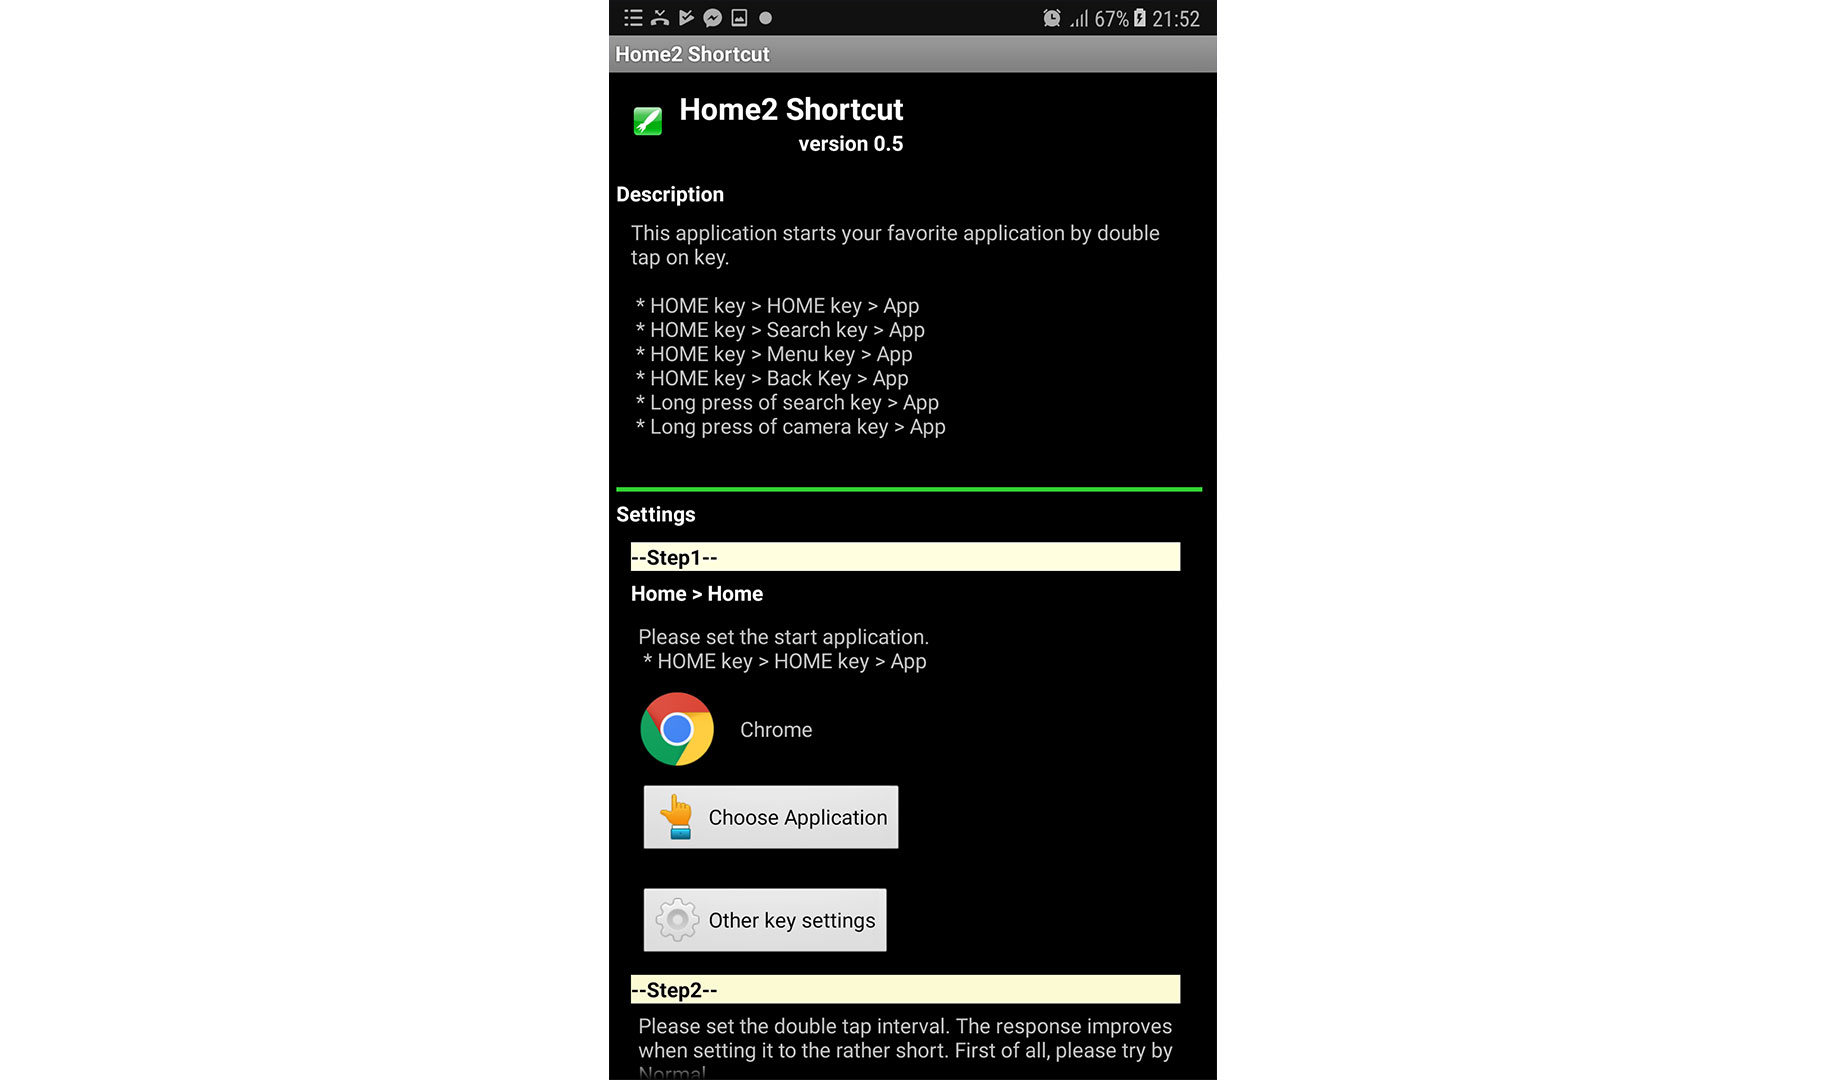Tap the Messenger notification icon
This screenshot has height=1080, width=1826.
(712, 18)
